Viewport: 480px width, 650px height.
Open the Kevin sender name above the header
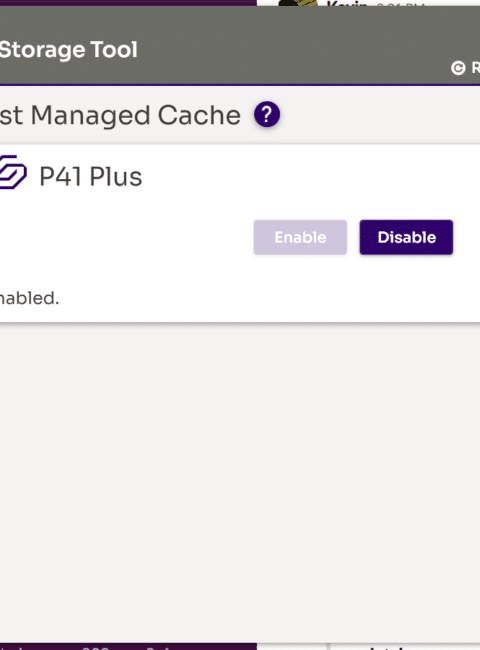347,4
